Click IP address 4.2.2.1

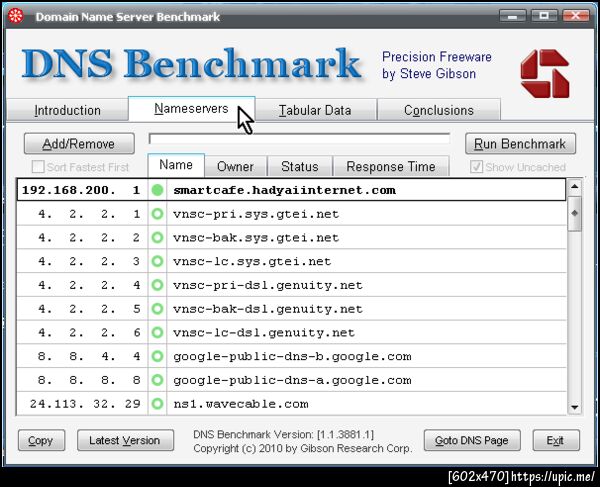[x=89, y=214]
